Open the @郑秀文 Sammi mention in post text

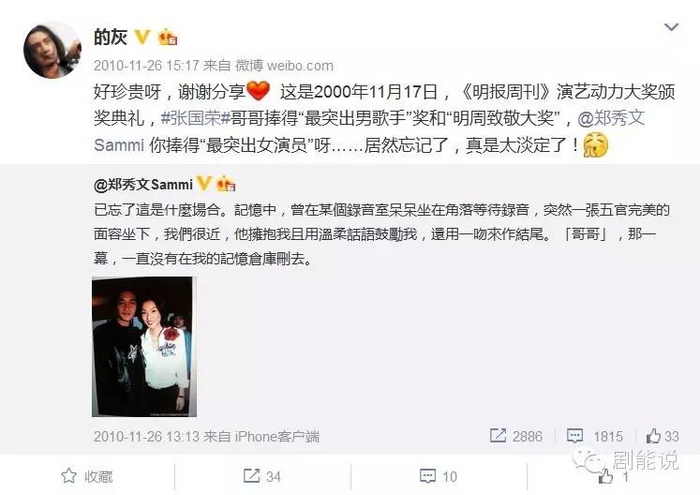370,131
